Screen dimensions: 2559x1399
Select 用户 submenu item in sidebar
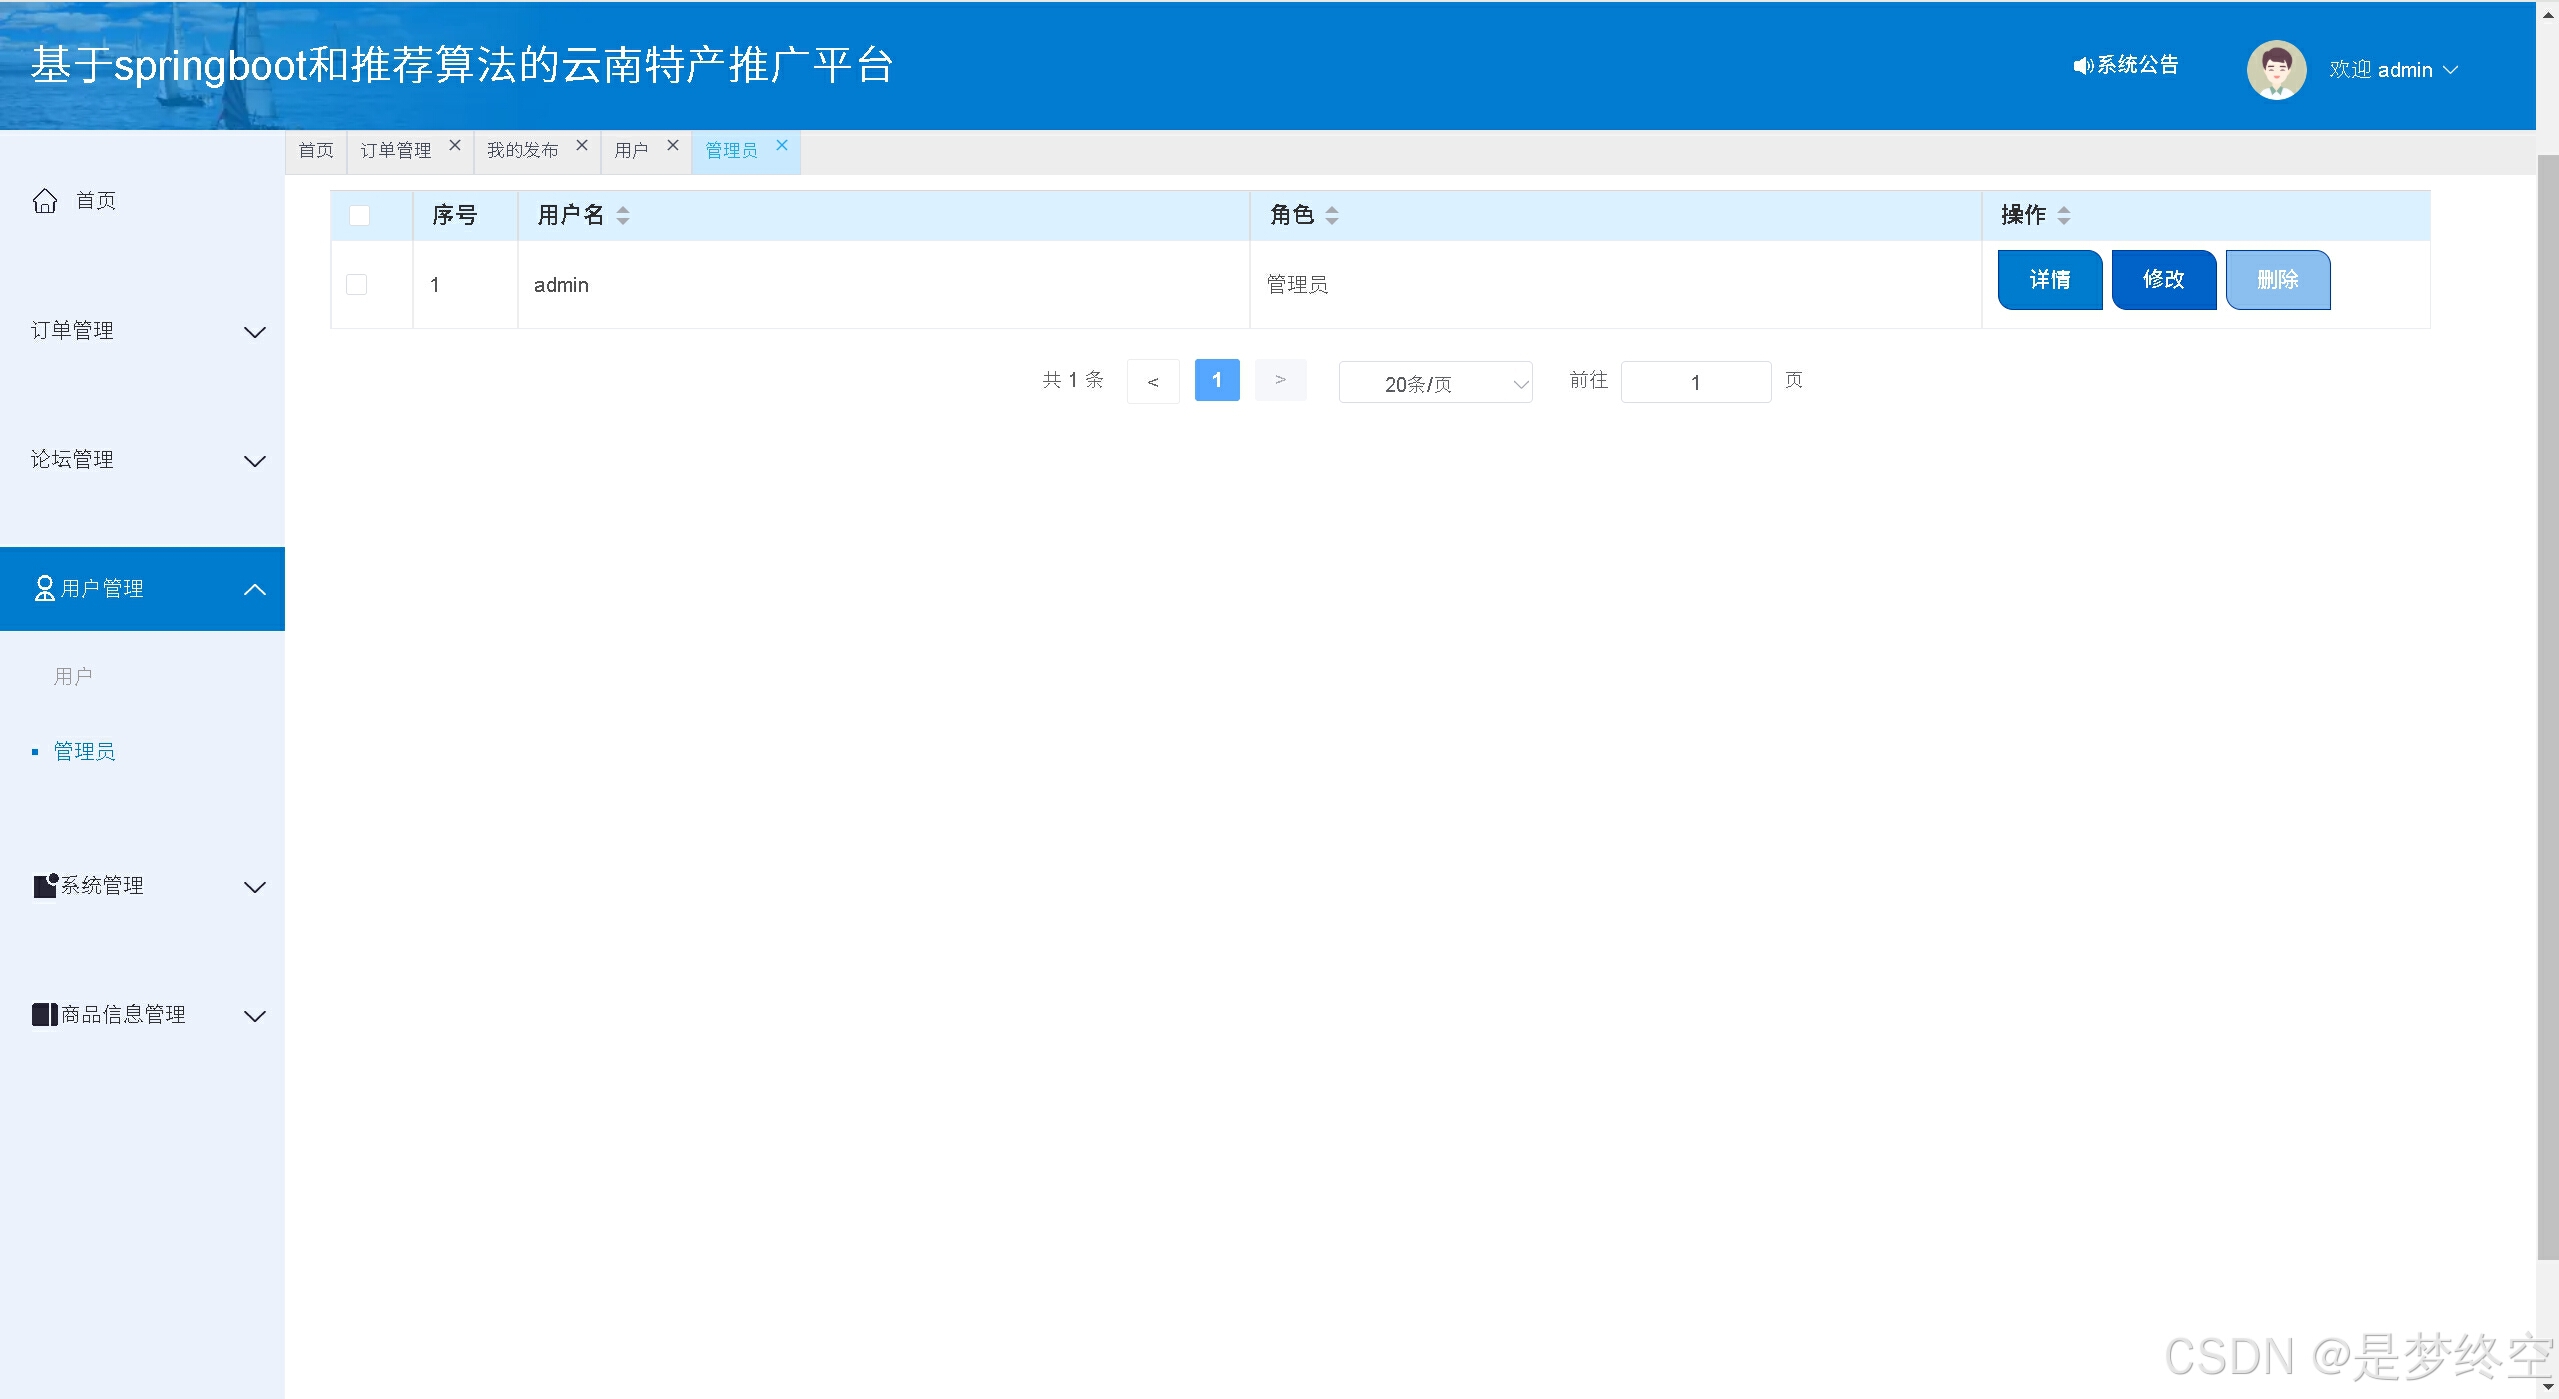tap(73, 676)
